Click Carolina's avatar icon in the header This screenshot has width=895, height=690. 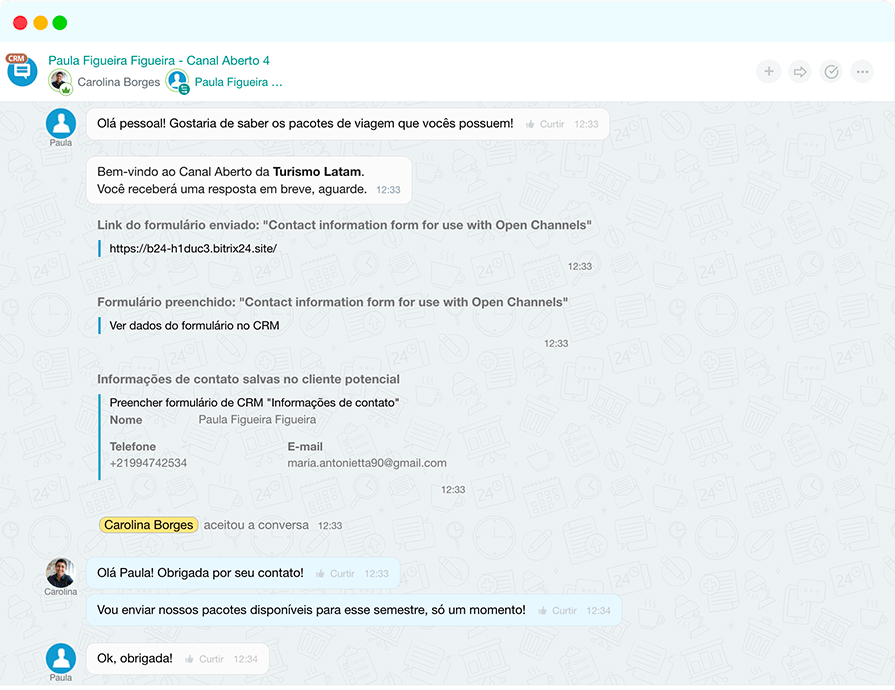click(x=60, y=81)
